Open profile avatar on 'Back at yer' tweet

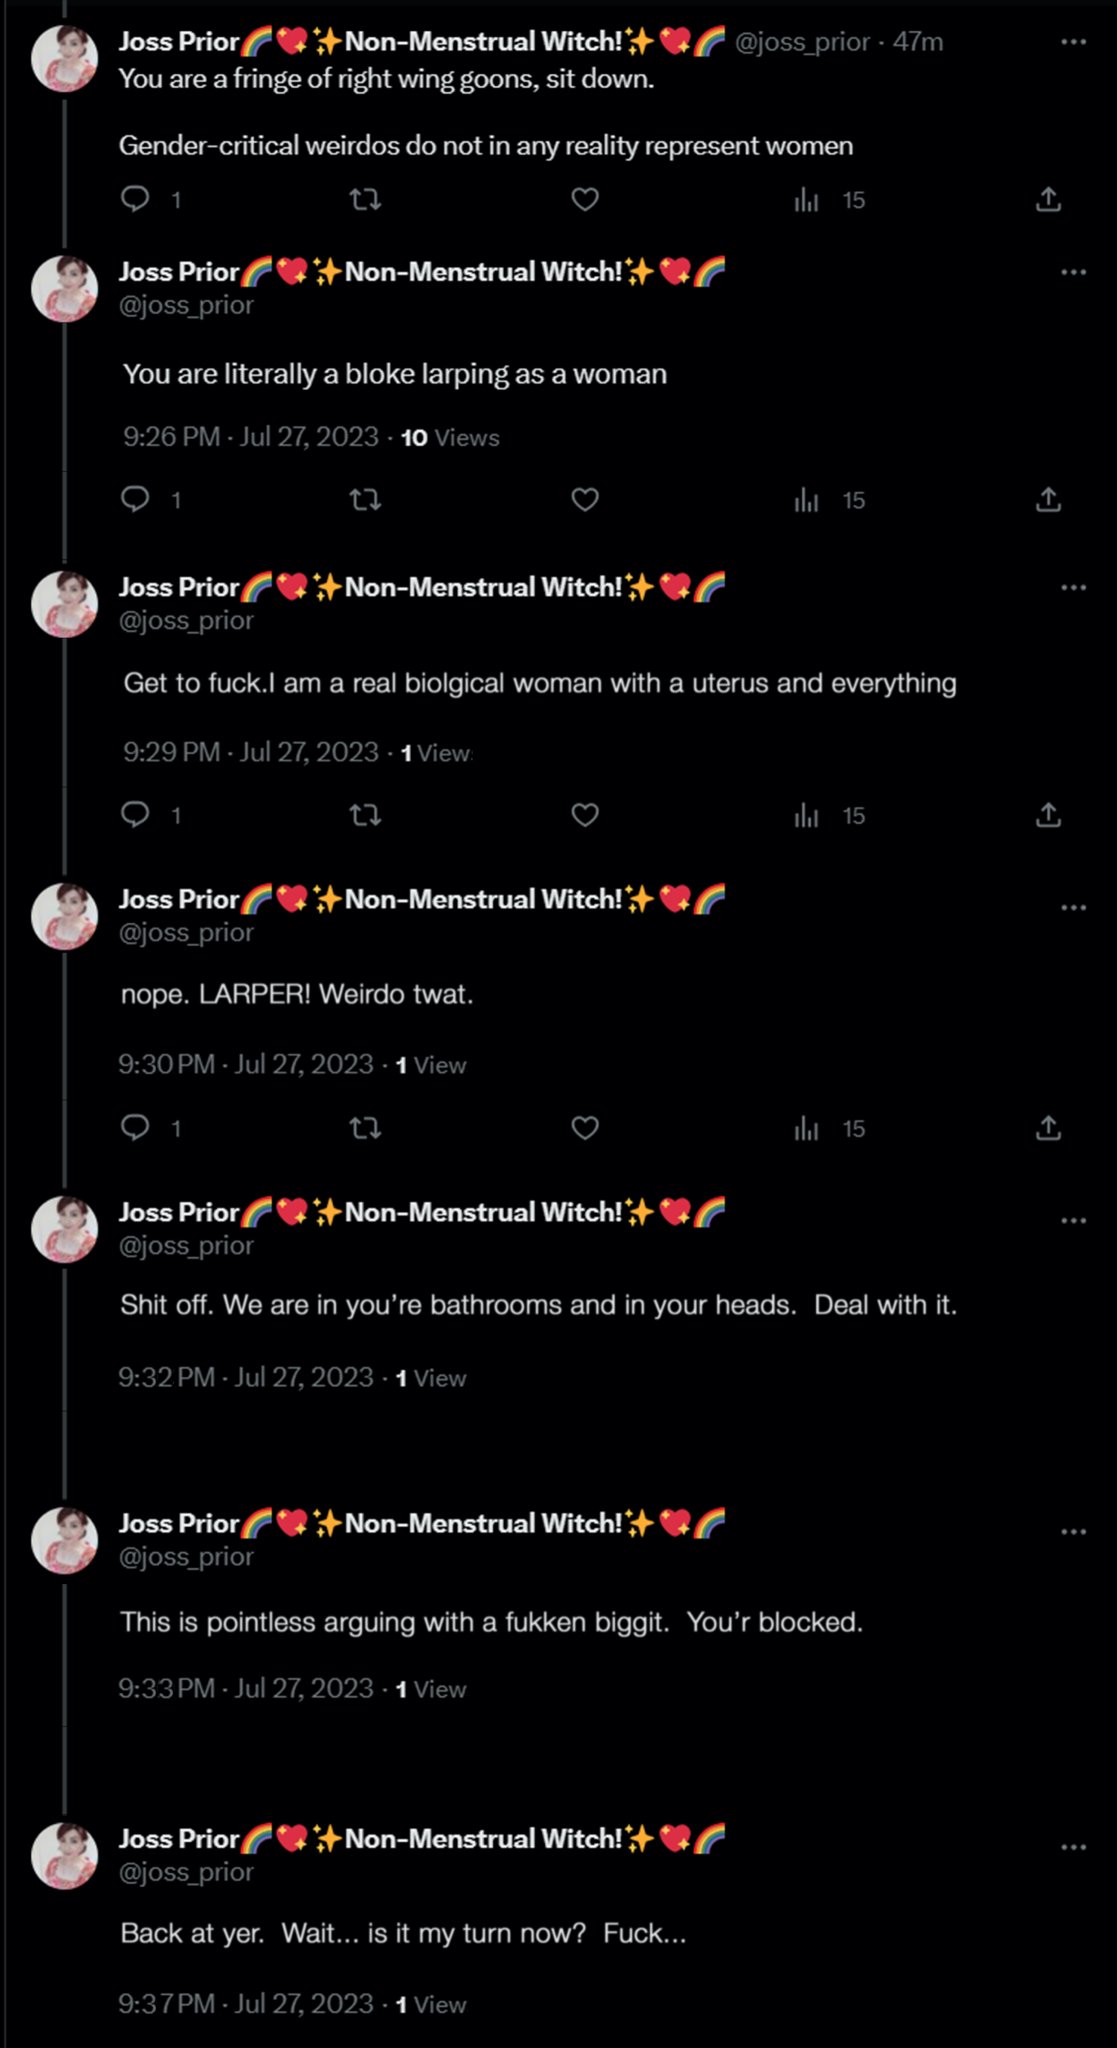[65, 1856]
